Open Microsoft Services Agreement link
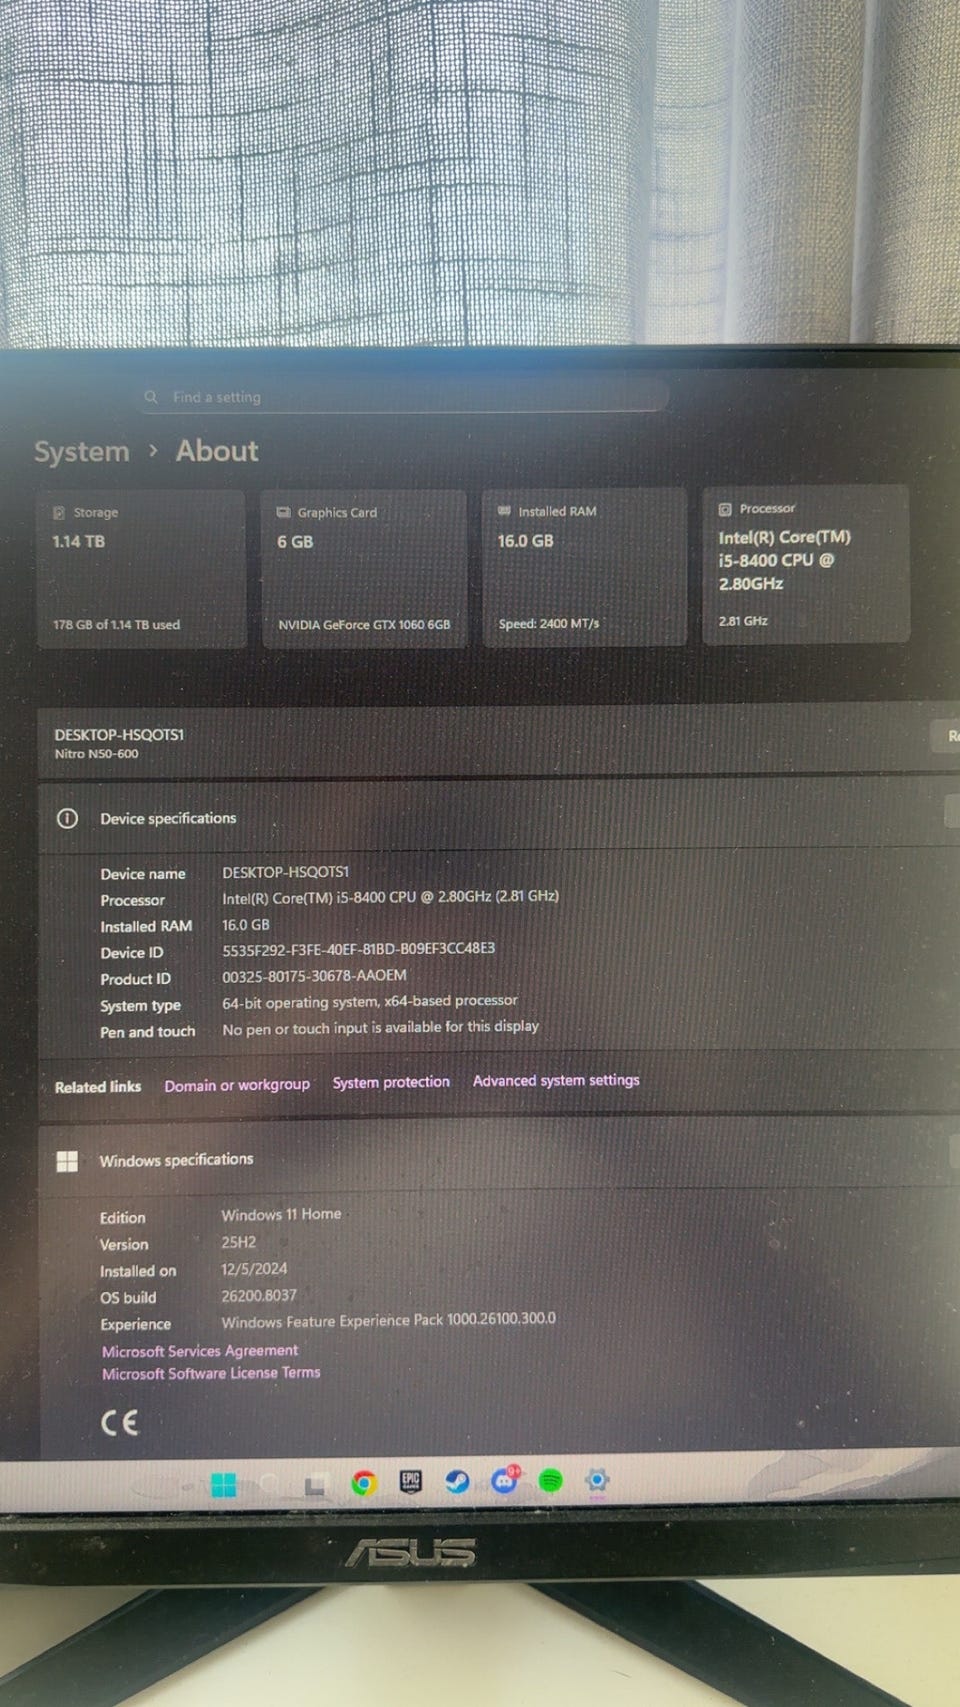 [200, 1351]
